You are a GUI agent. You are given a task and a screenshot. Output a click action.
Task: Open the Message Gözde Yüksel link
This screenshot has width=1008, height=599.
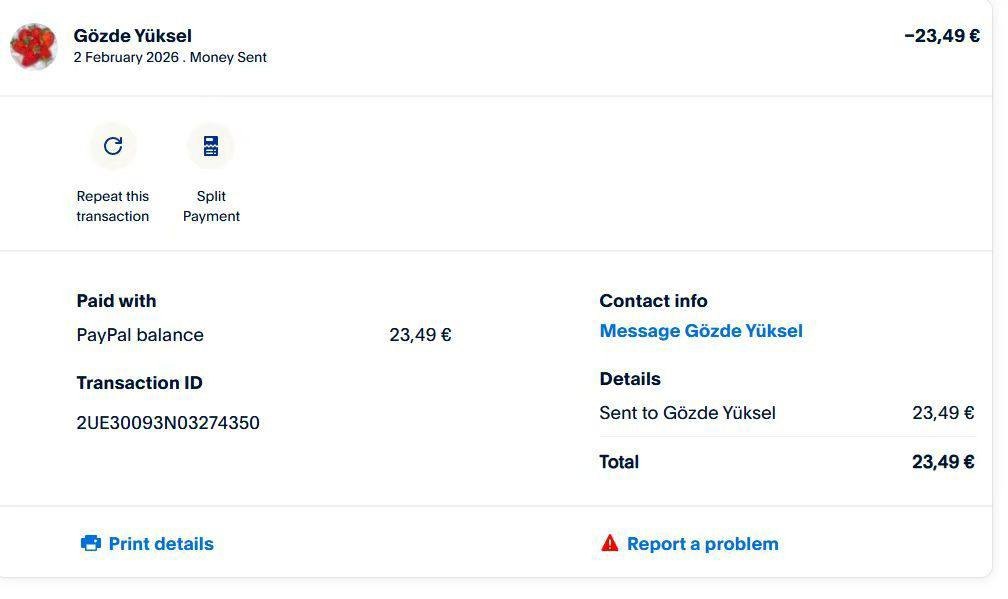[x=700, y=331]
